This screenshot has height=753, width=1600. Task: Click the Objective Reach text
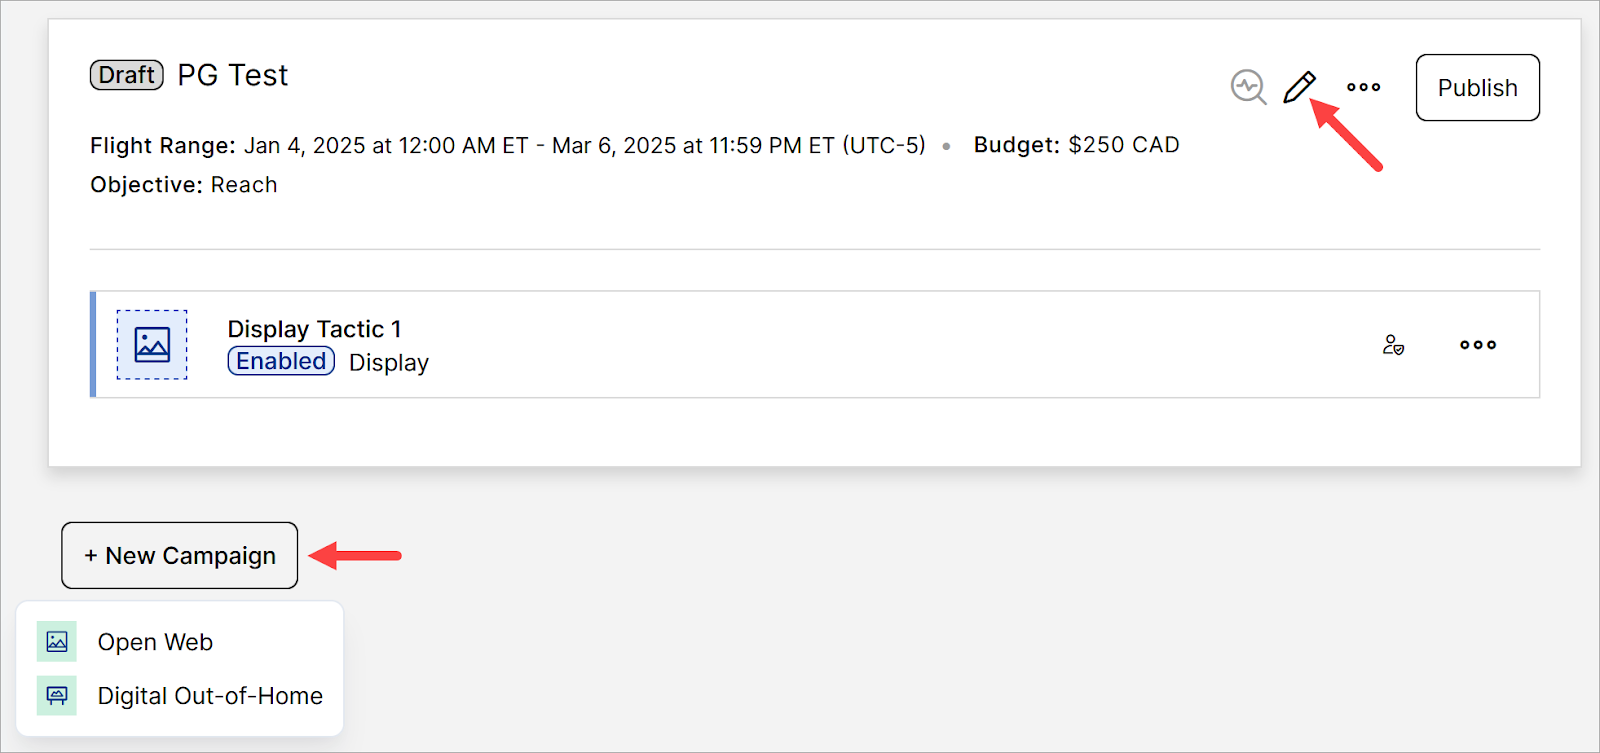[x=243, y=185]
